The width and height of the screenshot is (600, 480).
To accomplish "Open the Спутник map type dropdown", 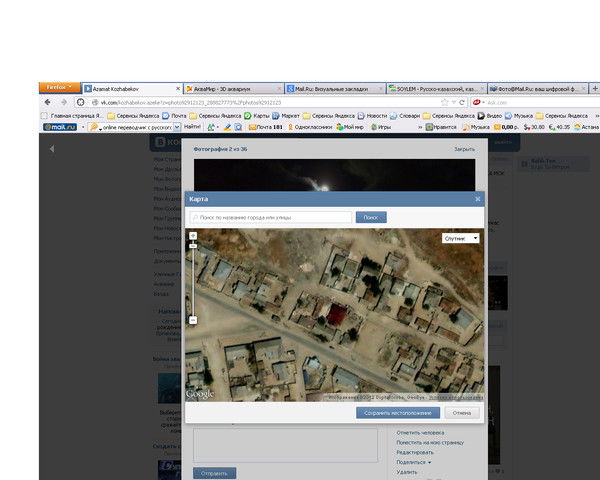I will (461, 238).
